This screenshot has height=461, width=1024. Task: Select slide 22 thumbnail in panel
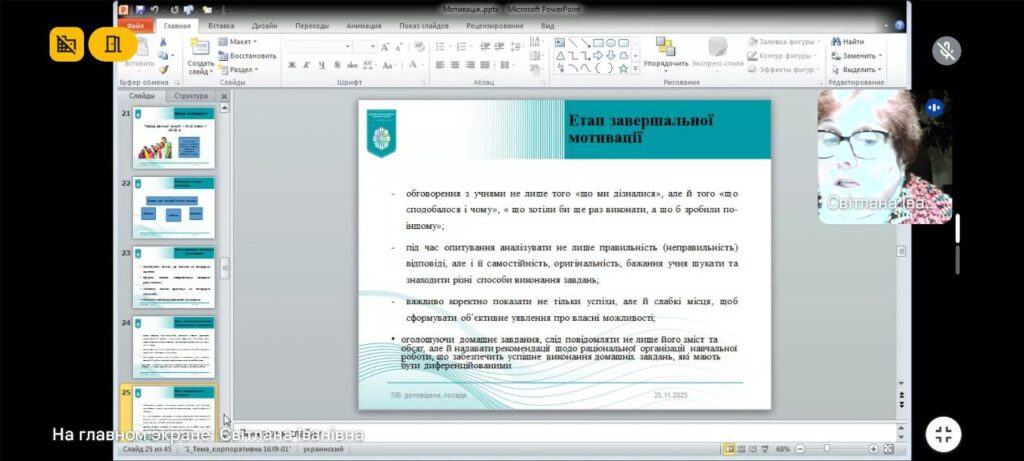point(172,208)
